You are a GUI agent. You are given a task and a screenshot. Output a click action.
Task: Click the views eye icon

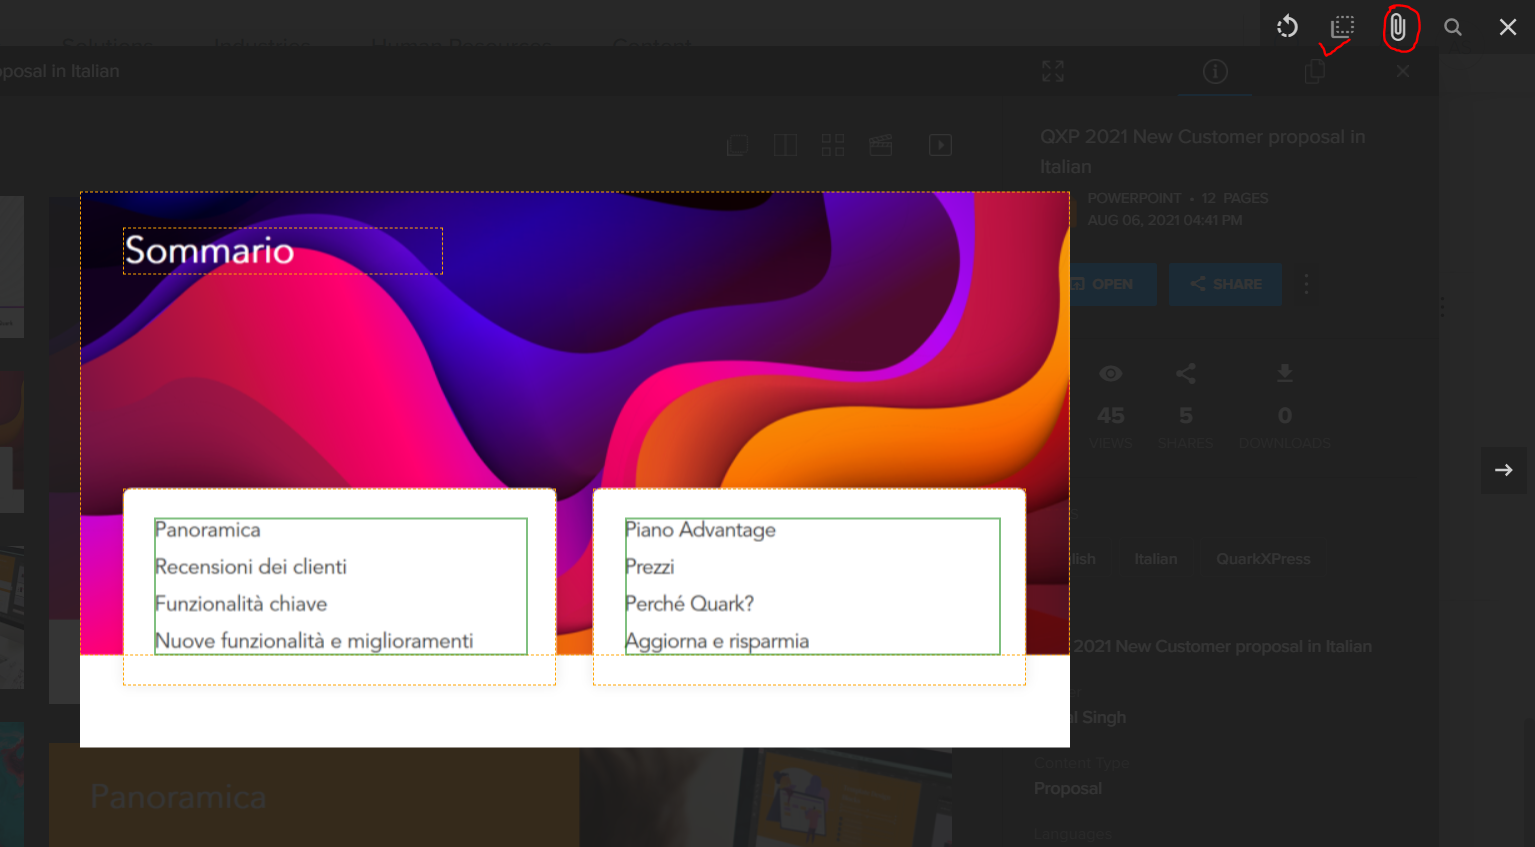click(x=1111, y=374)
